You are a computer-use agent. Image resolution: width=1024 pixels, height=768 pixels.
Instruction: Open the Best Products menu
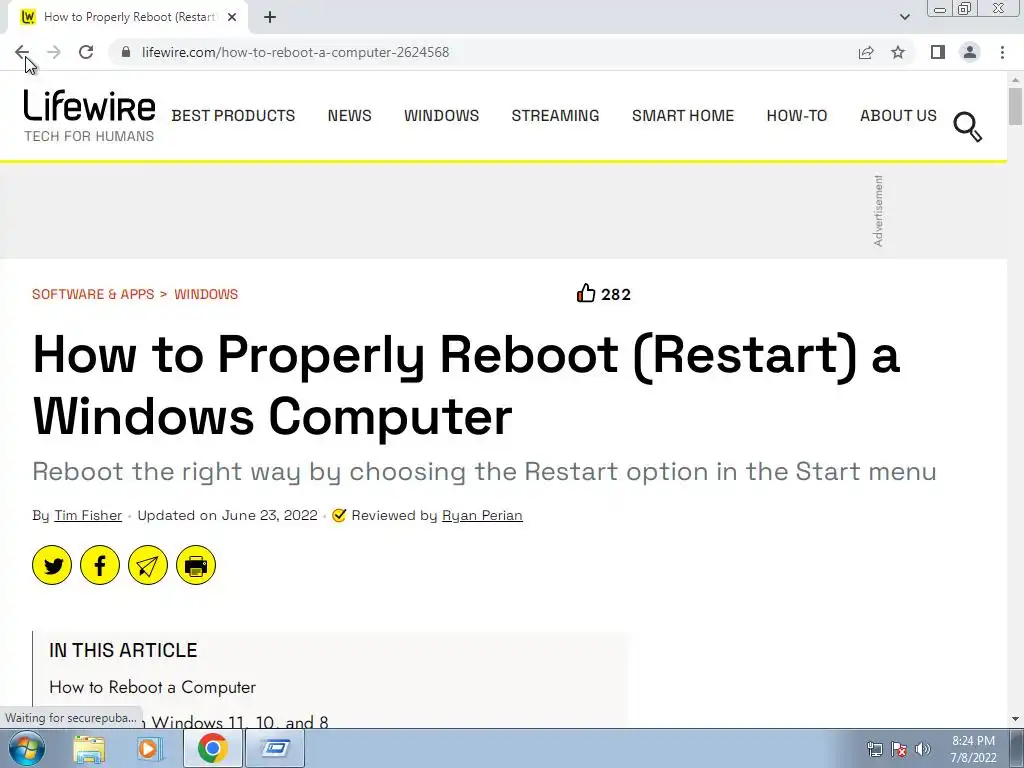tap(233, 116)
